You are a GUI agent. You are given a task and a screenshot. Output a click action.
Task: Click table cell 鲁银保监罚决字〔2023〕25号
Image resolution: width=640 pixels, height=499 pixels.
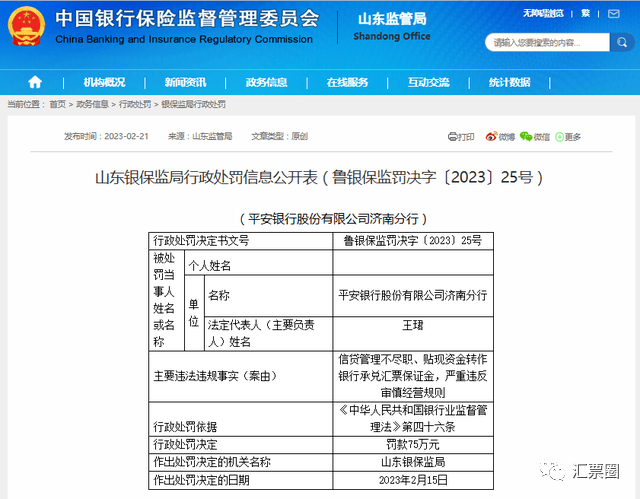coord(413,241)
